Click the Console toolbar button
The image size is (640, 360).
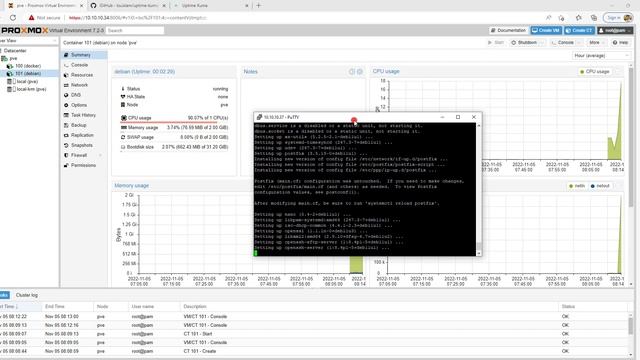point(563,42)
